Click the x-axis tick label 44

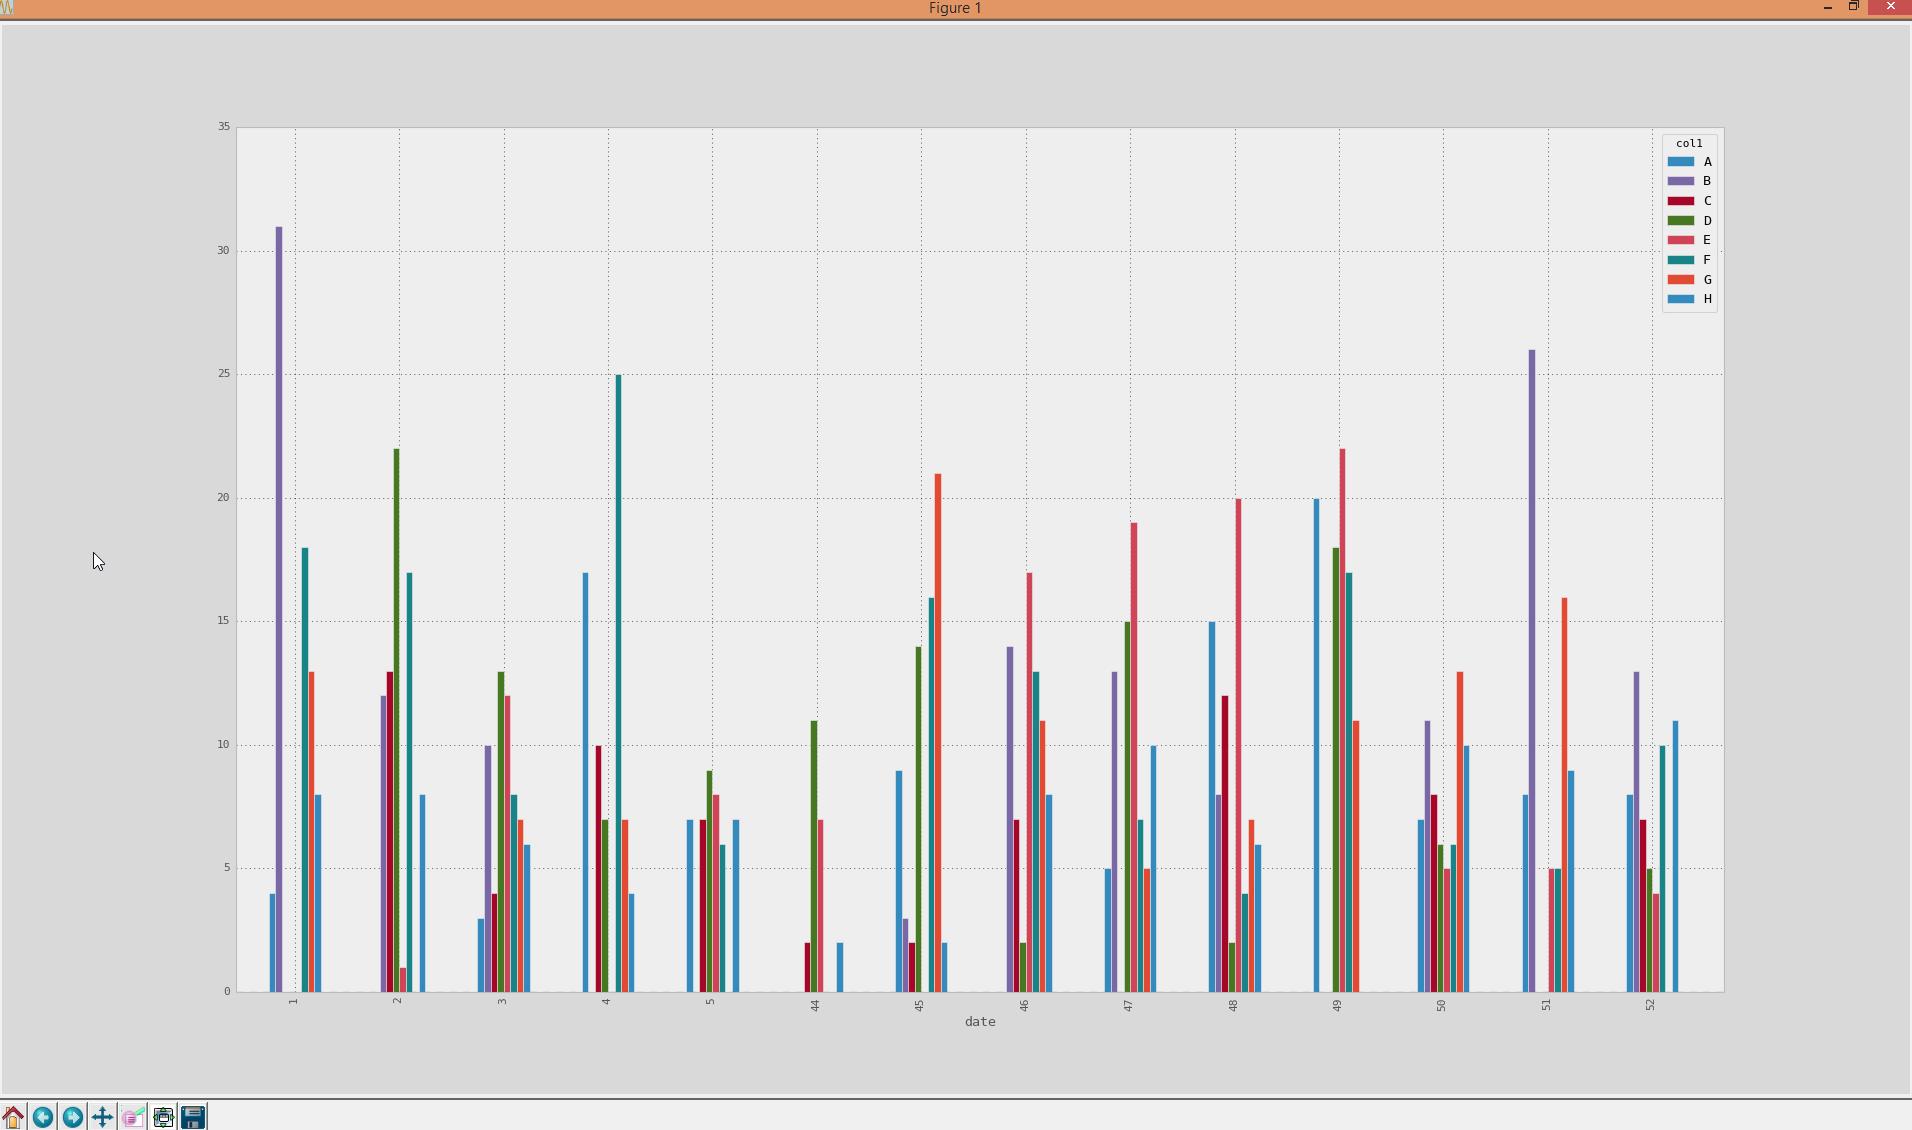point(815,1005)
